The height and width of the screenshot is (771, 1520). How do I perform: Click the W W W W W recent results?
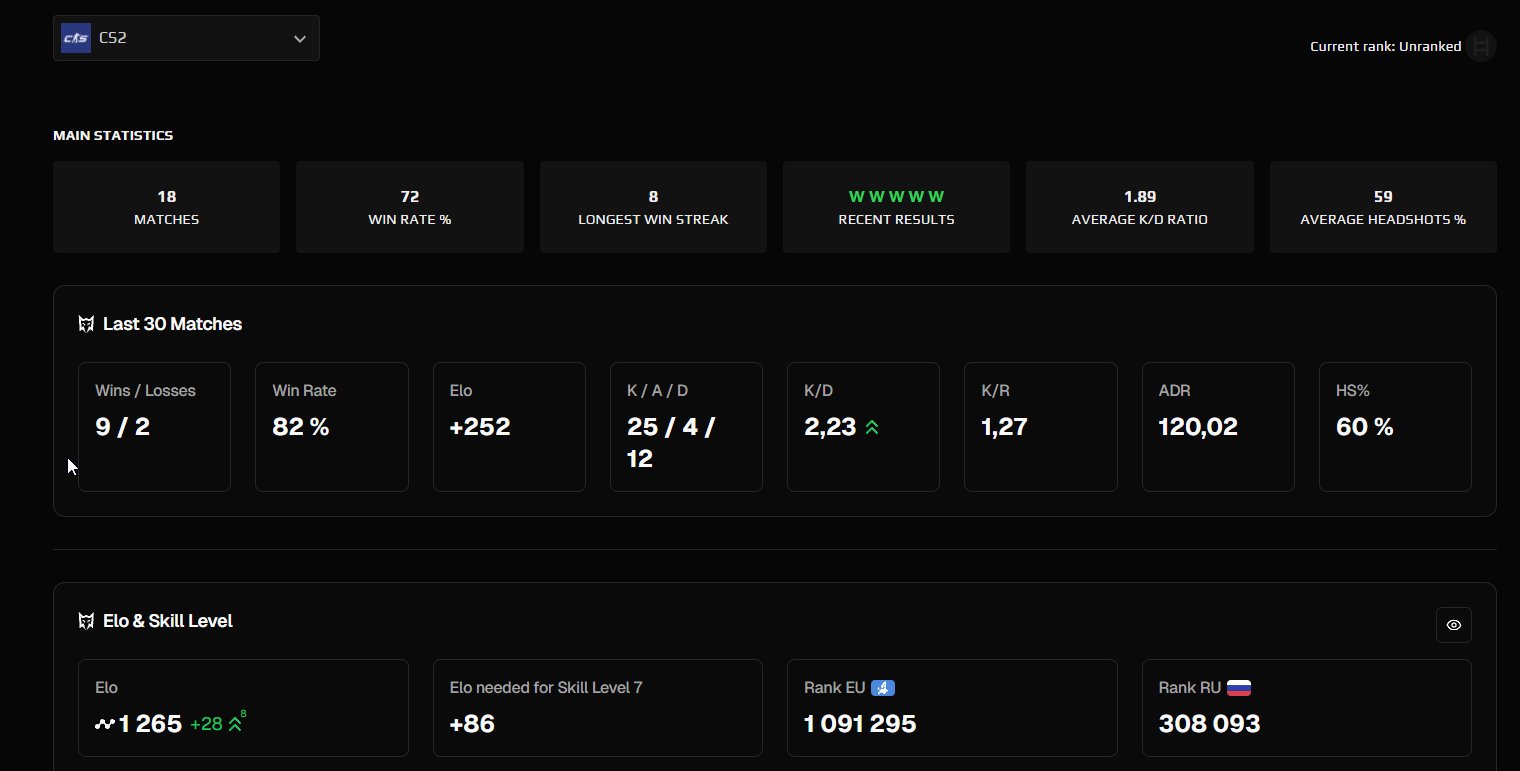[896, 197]
